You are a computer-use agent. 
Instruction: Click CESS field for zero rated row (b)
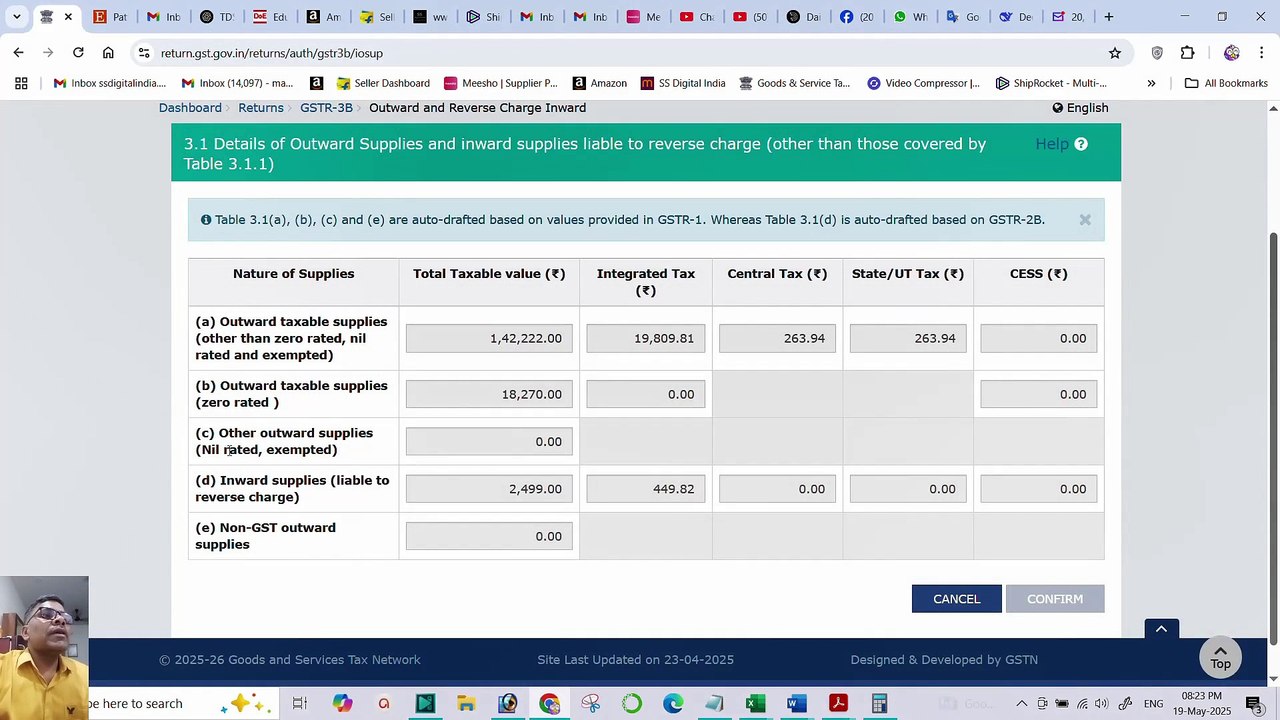(1039, 394)
